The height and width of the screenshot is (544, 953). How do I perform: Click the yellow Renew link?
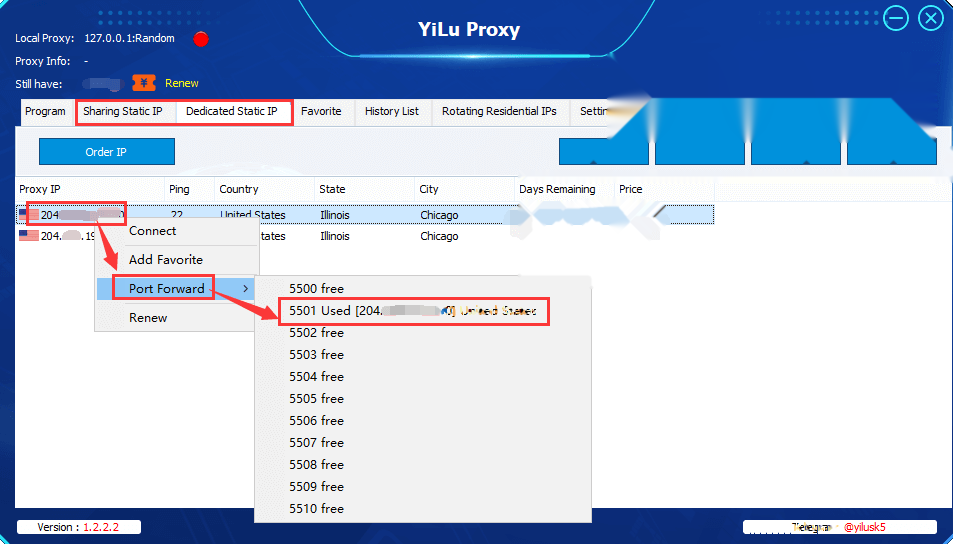click(x=182, y=83)
